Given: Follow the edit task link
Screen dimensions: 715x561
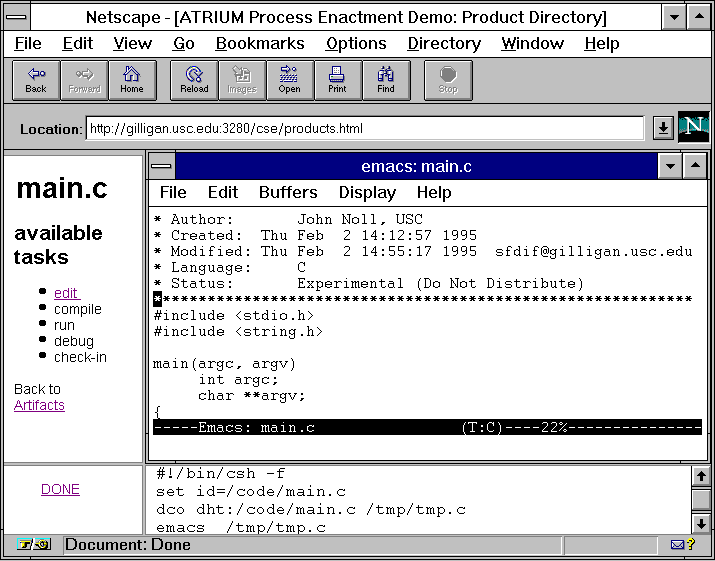Looking at the screenshot, I should click(66, 293).
